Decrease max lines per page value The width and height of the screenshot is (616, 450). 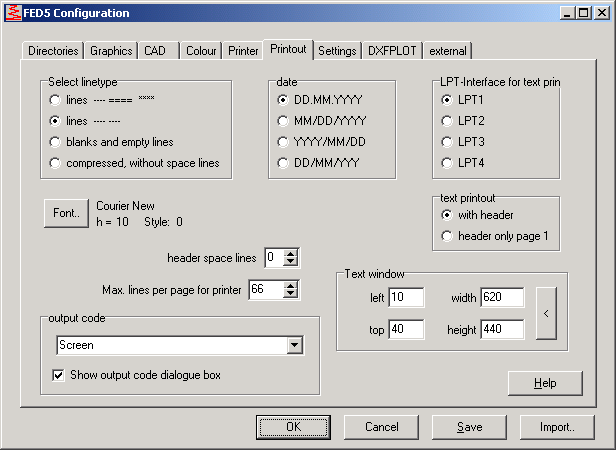click(x=290, y=295)
